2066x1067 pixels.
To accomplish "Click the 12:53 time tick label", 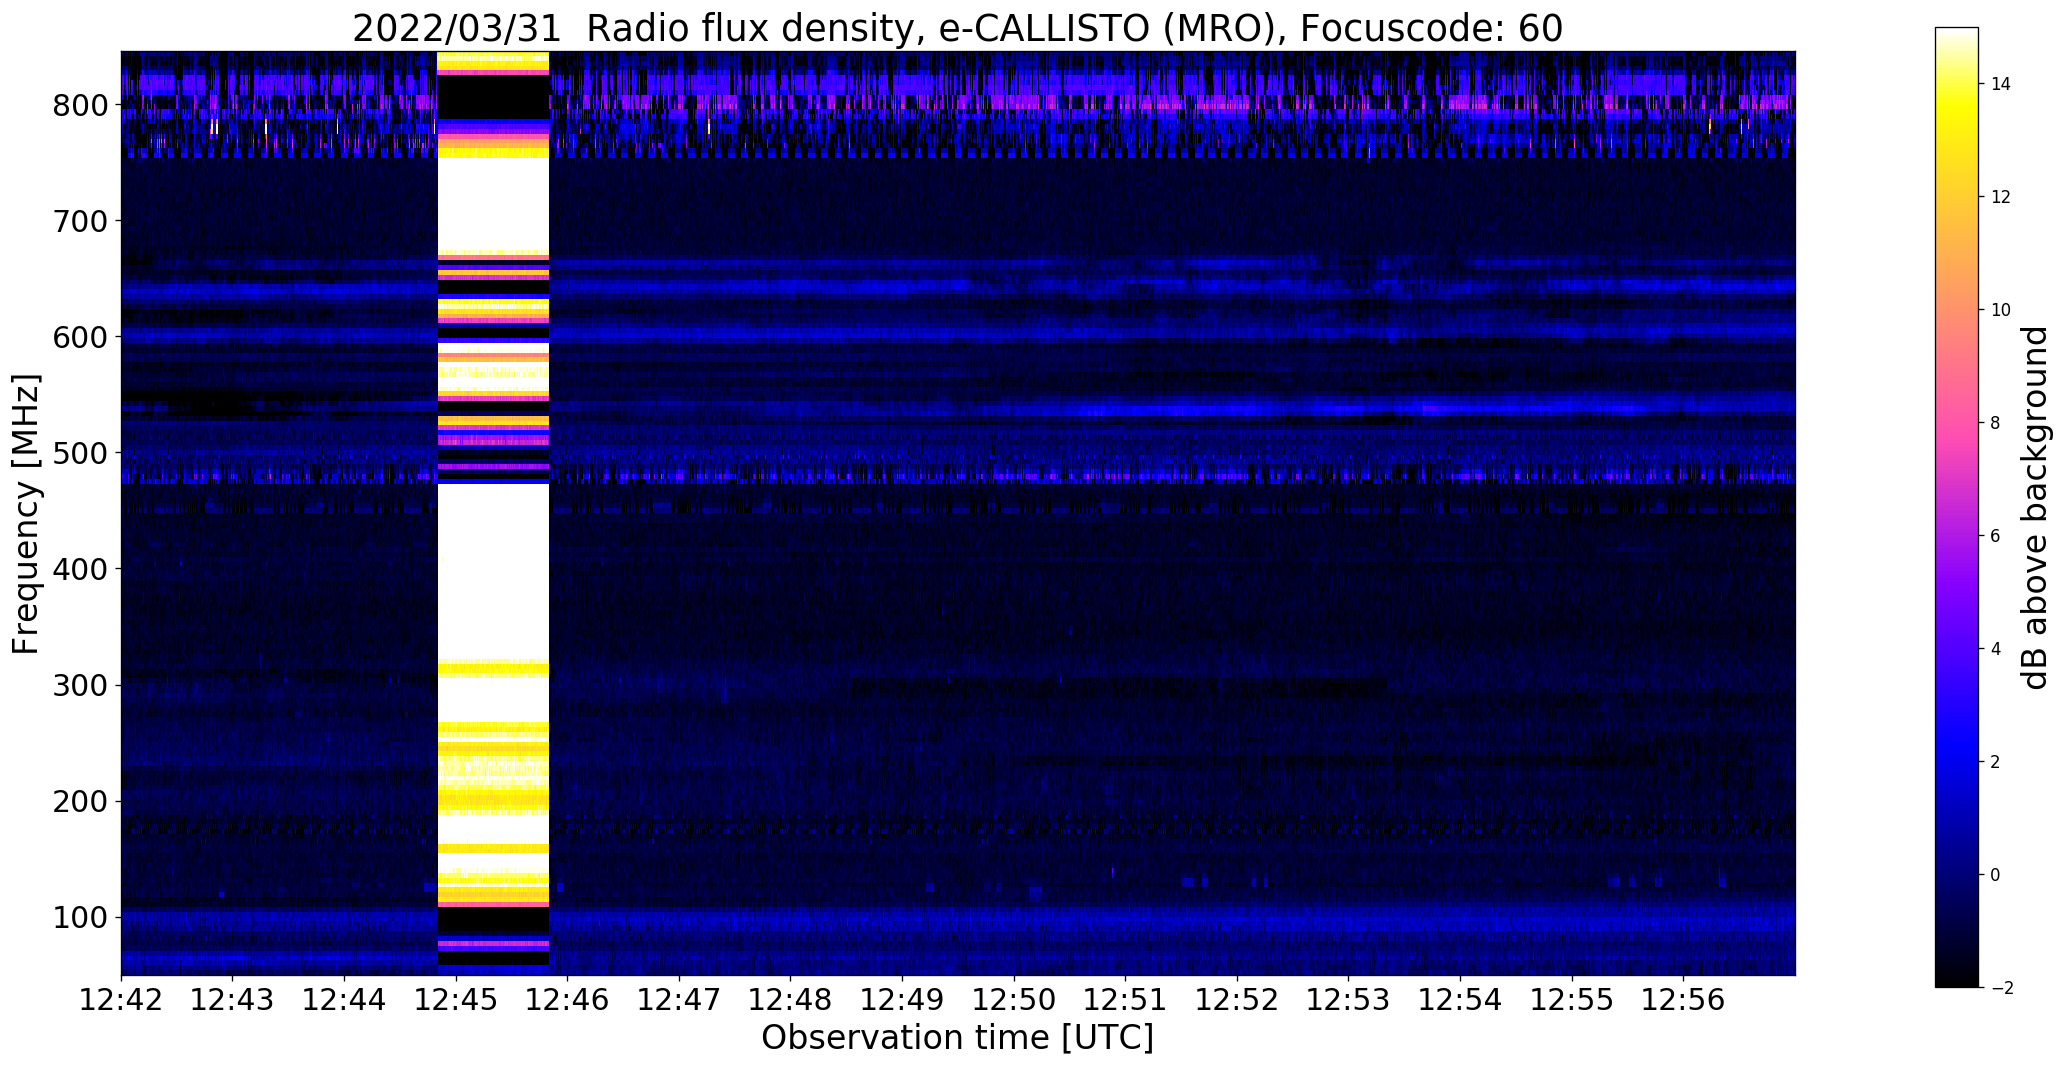I will coord(1349,999).
